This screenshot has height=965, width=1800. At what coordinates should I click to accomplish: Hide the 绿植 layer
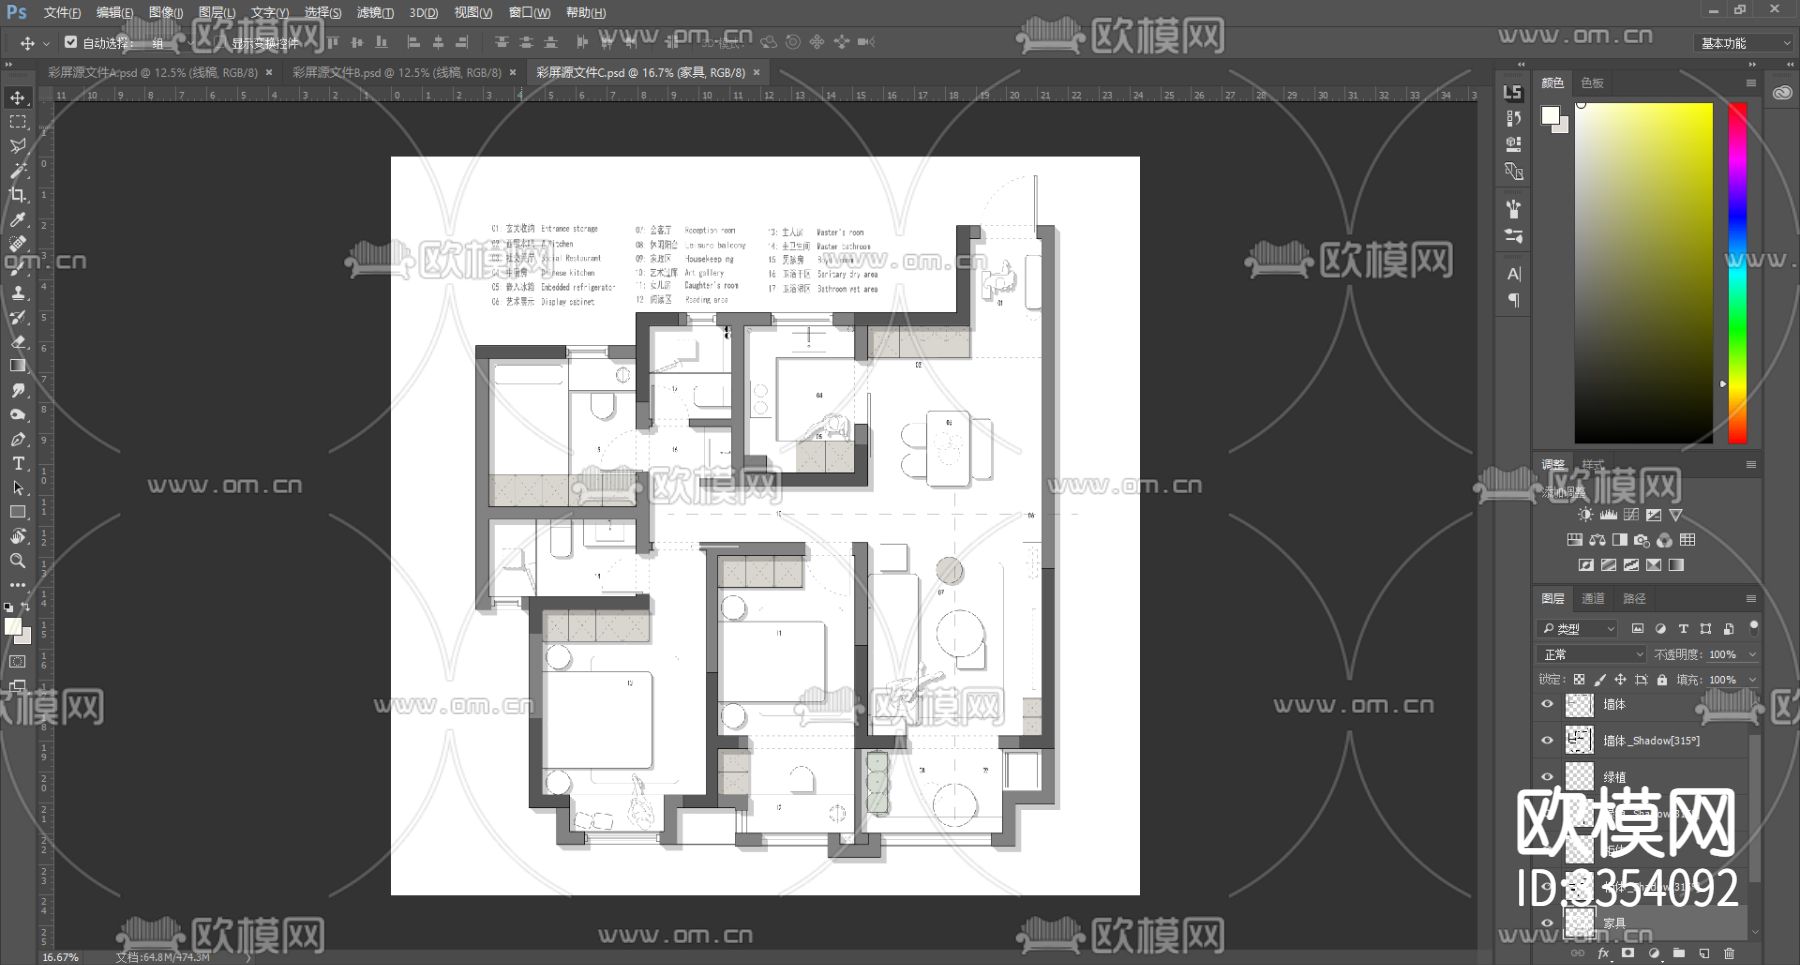pyautogui.click(x=1547, y=777)
